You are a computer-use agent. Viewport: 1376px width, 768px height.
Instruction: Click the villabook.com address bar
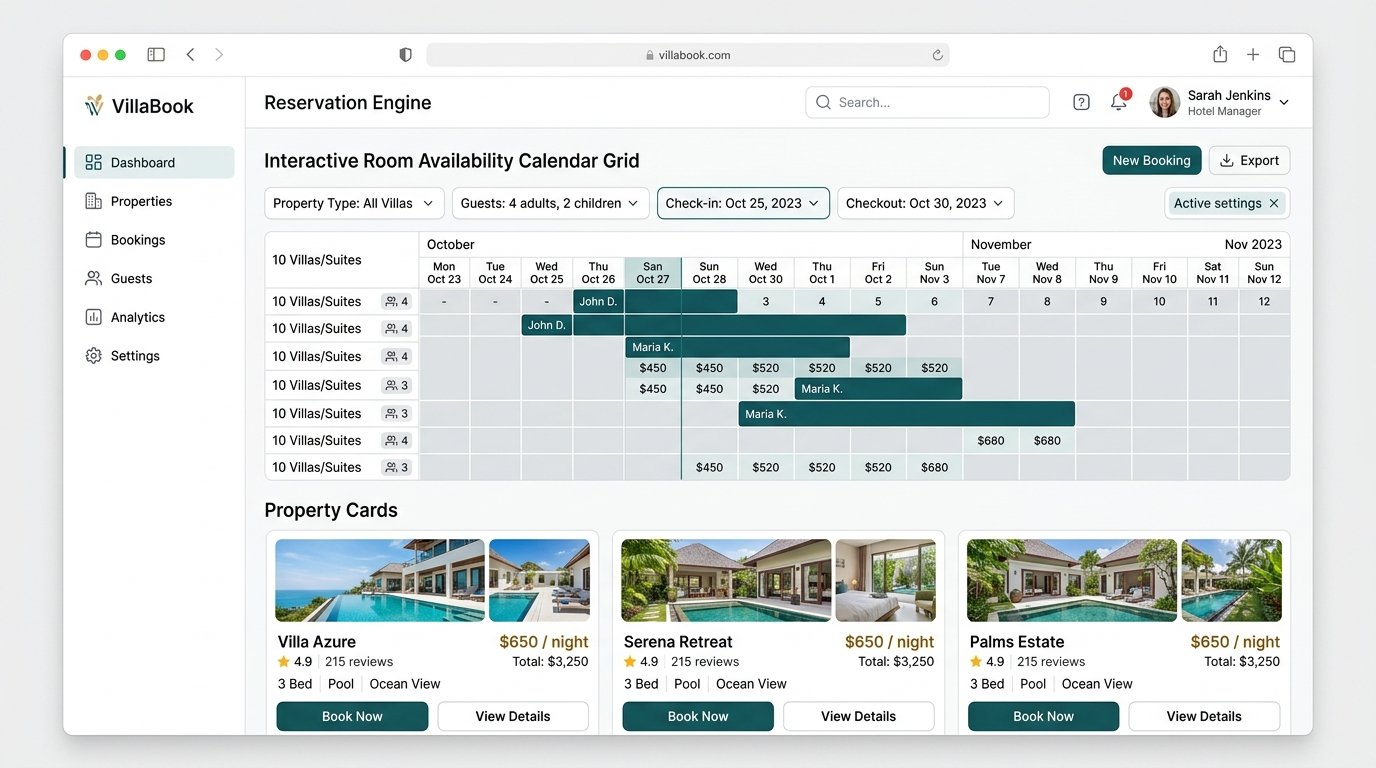point(688,55)
